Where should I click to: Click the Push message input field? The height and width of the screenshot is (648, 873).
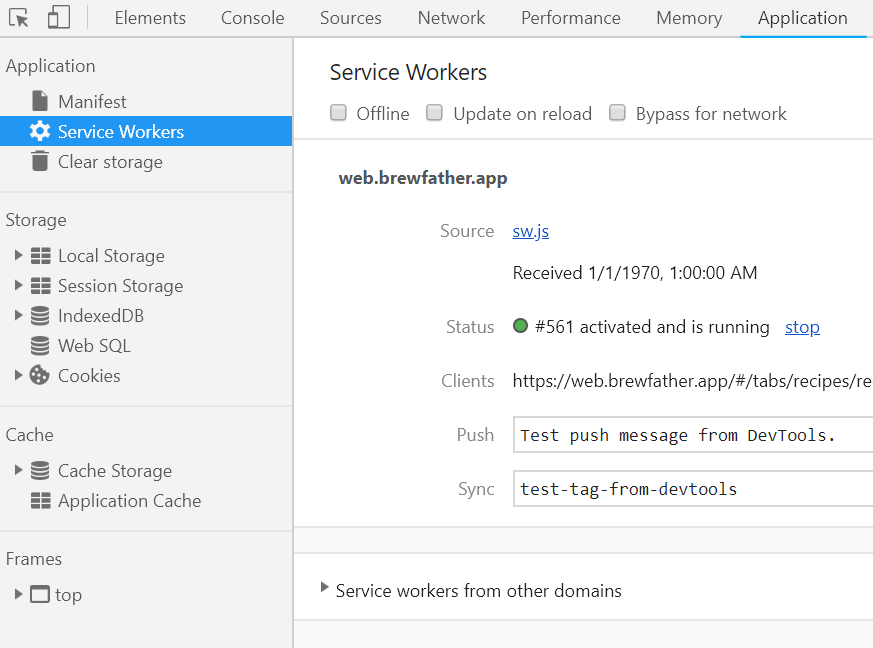click(x=693, y=435)
